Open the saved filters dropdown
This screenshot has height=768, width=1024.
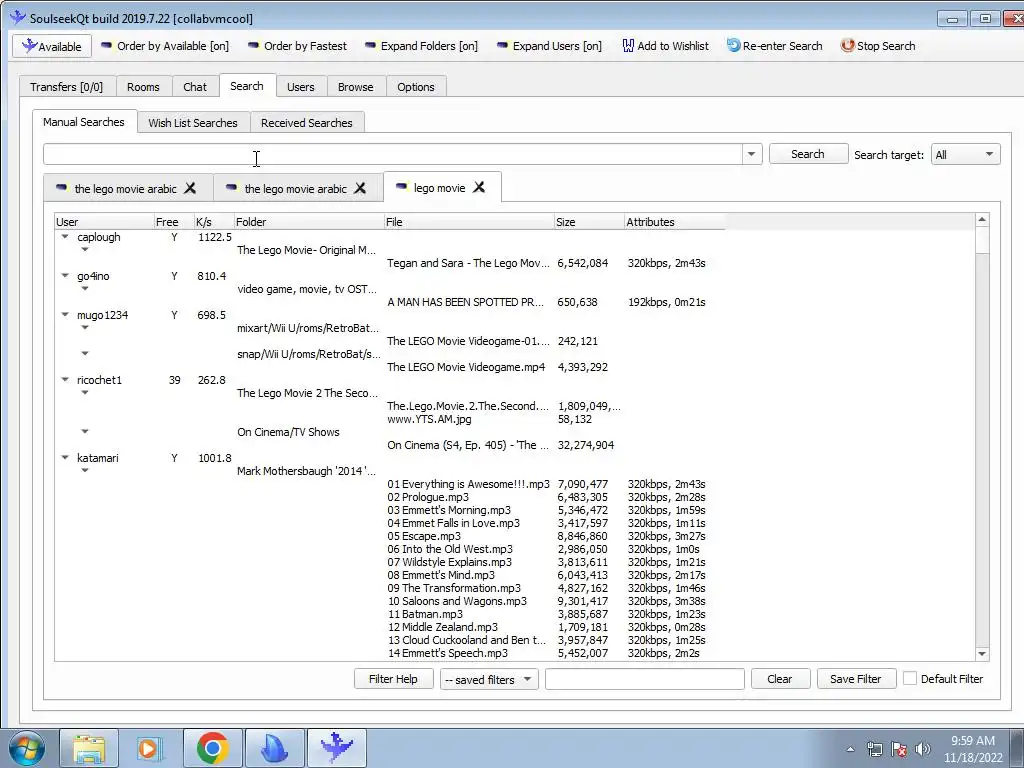[488, 680]
